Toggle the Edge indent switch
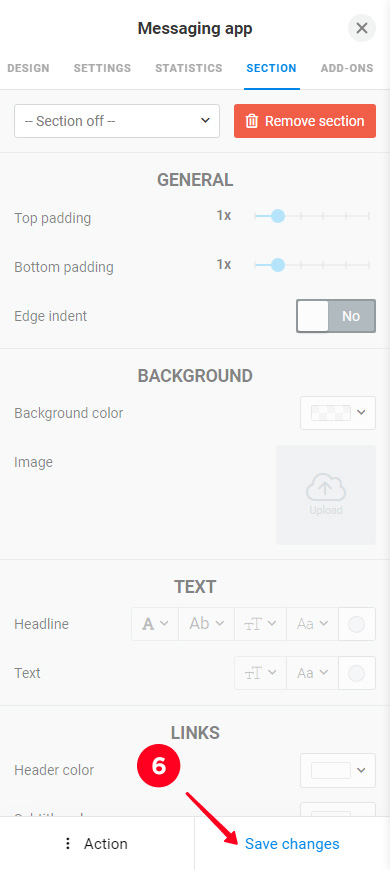This screenshot has width=390, height=870. [x=336, y=316]
